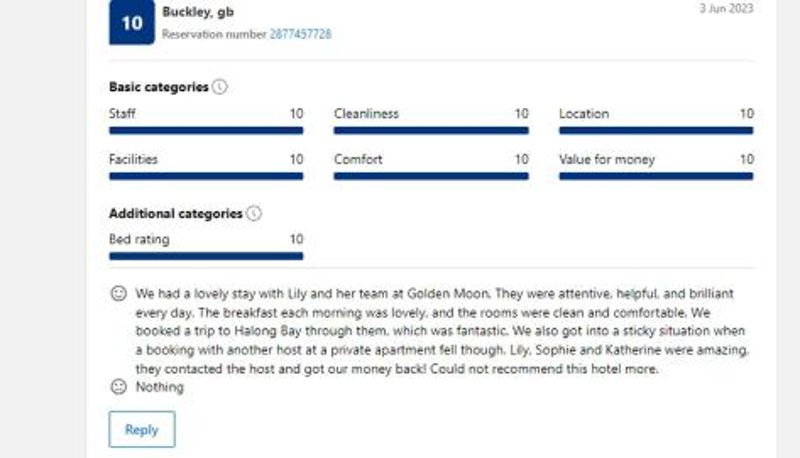Click the Basic categories info icon

(219, 87)
